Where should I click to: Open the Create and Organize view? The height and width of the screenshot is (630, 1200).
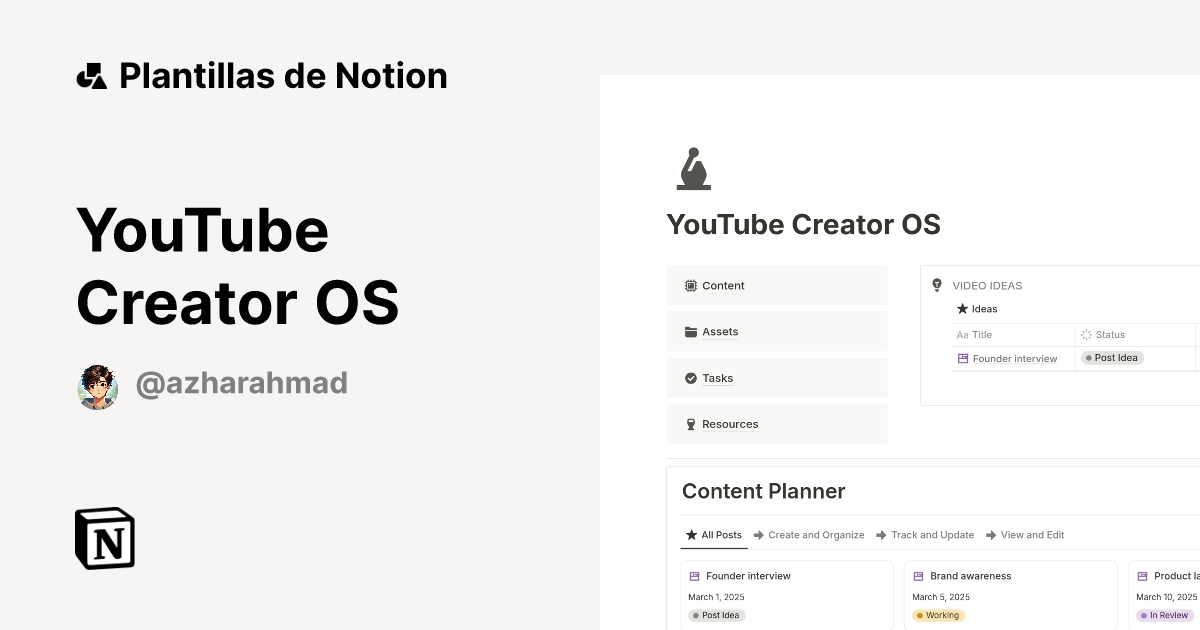pyautogui.click(x=815, y=535)
